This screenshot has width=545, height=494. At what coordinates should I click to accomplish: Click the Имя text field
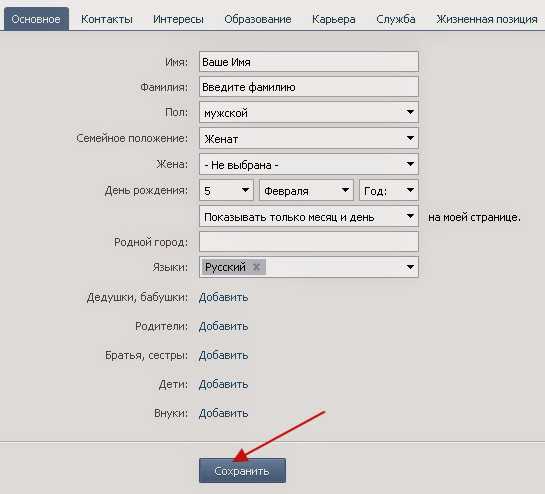[x=309, y=62]
